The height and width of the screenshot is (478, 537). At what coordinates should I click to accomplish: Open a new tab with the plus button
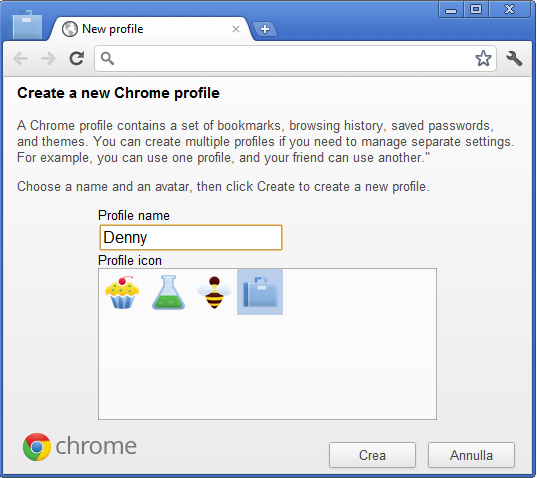point(265,29)
